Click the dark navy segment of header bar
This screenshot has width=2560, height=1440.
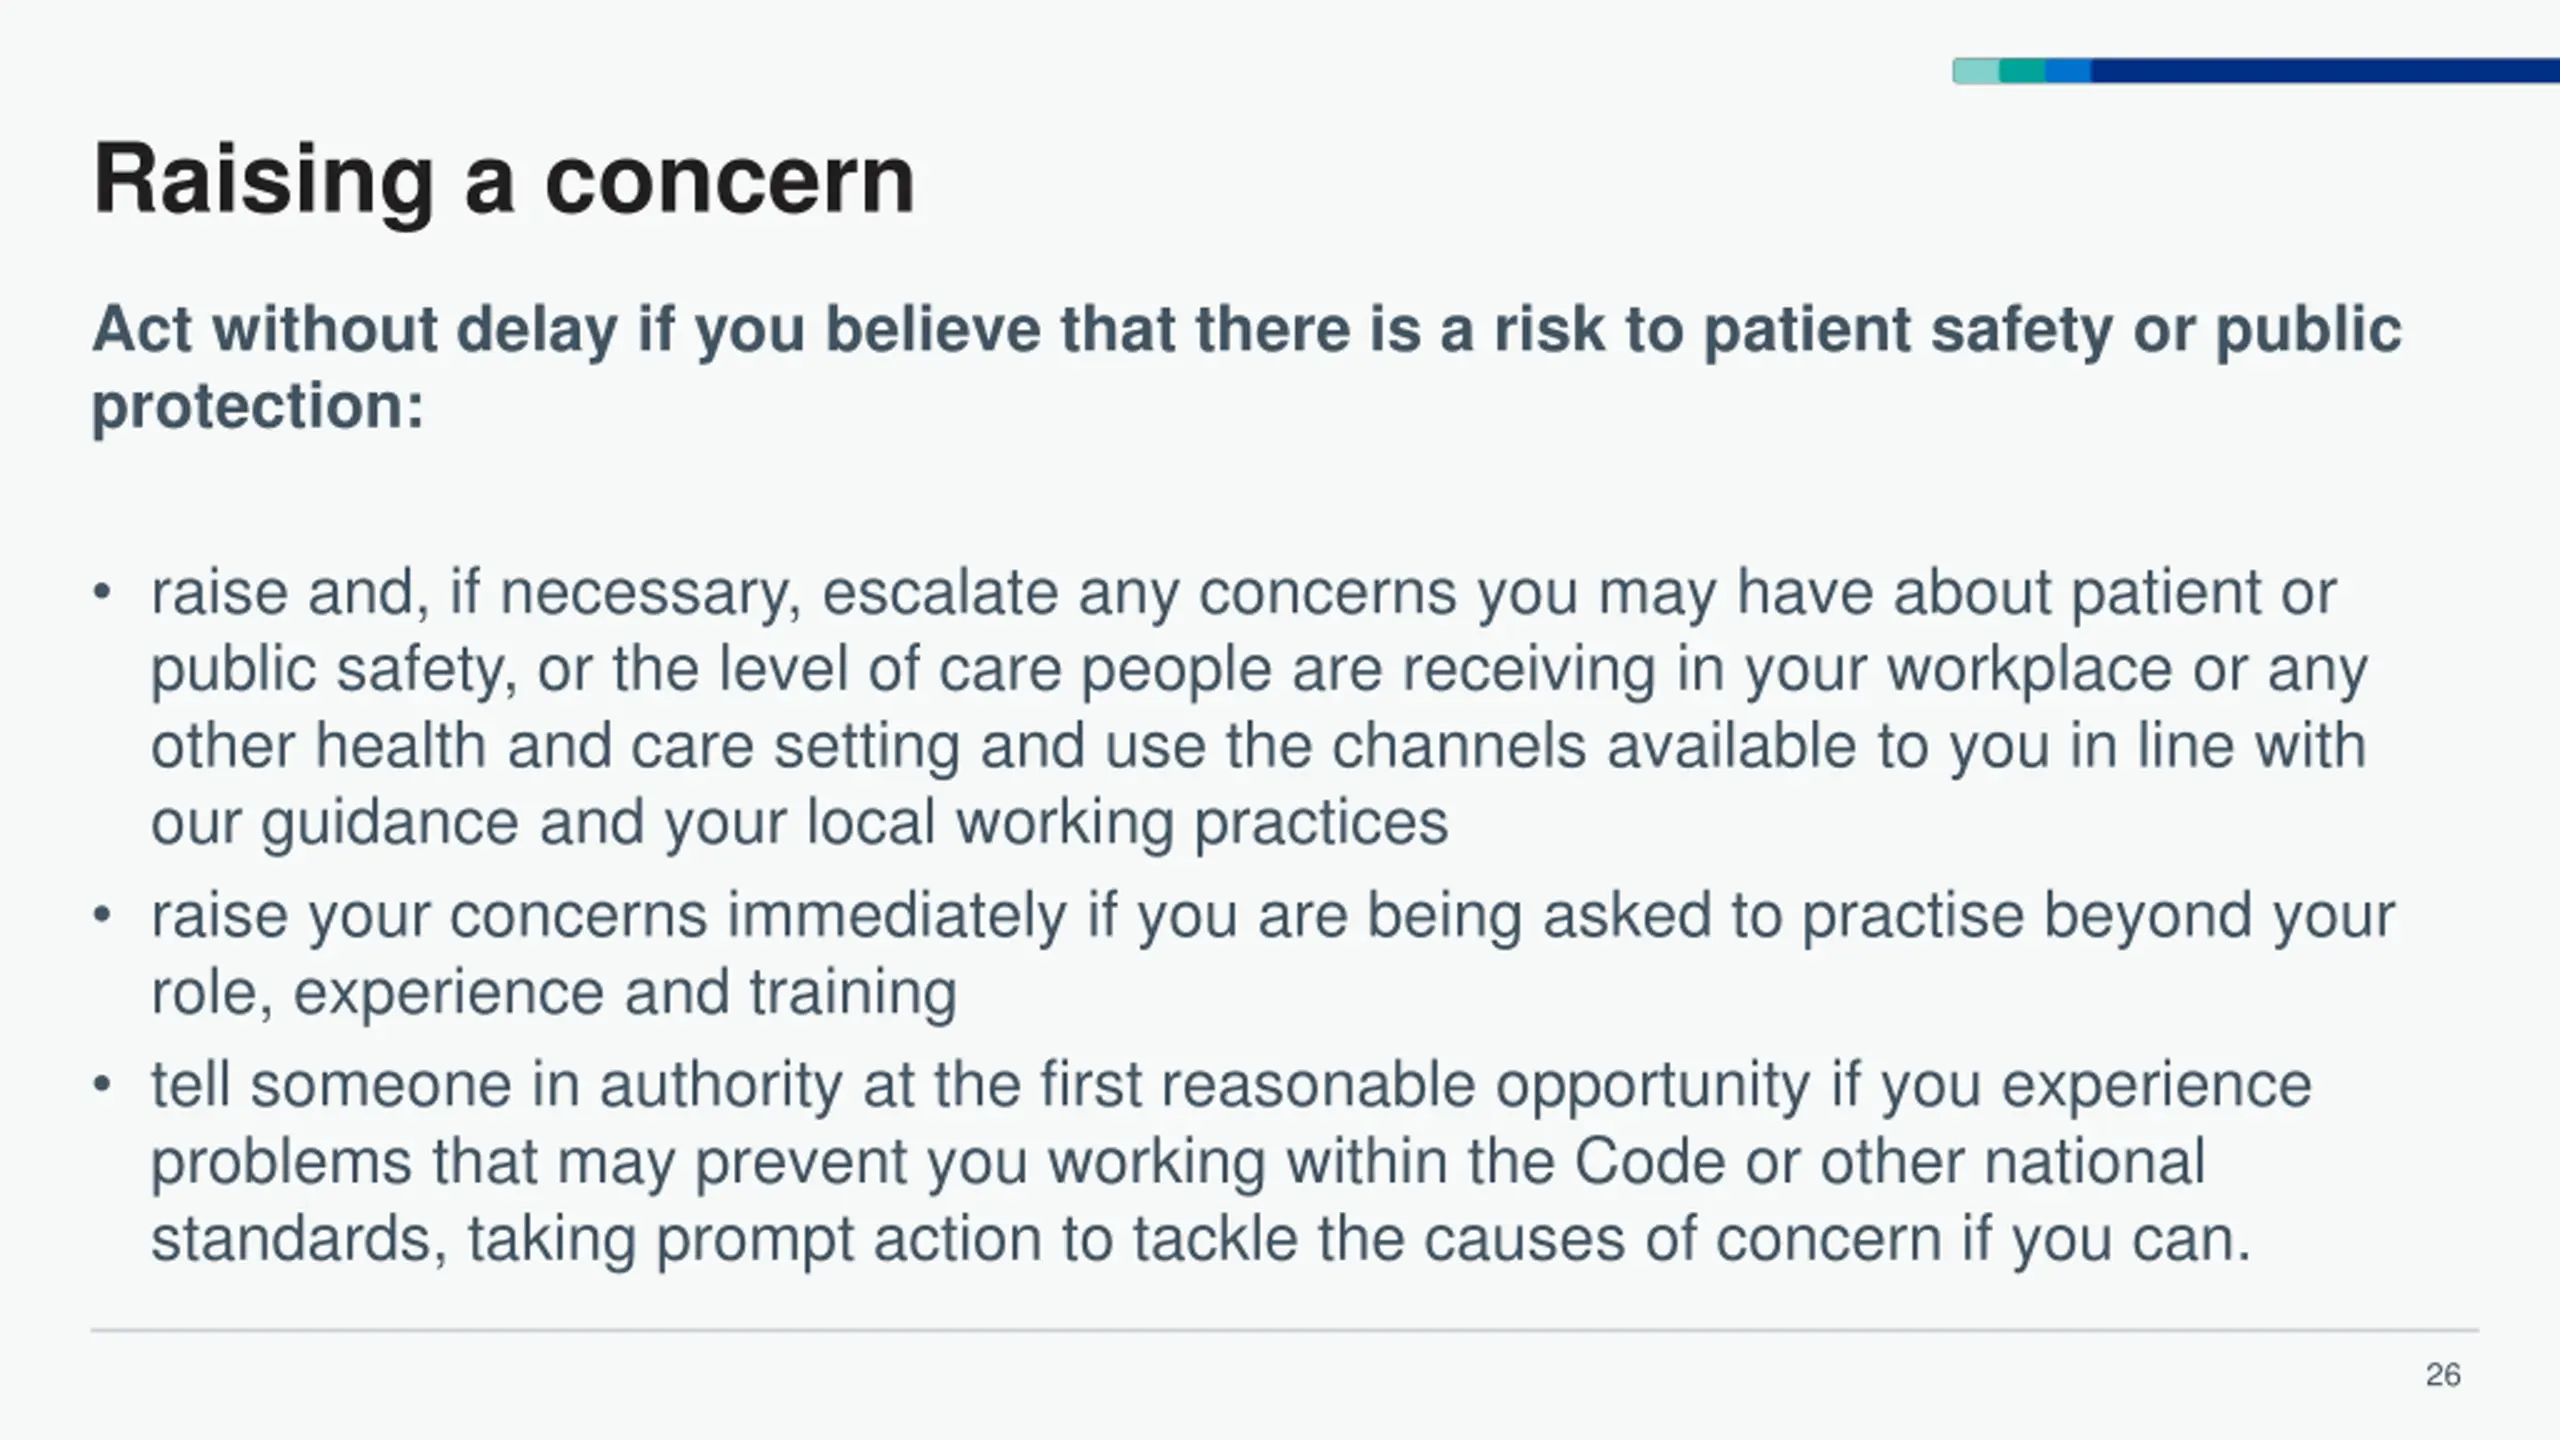pyautogui.click(x=2325, y=71)
